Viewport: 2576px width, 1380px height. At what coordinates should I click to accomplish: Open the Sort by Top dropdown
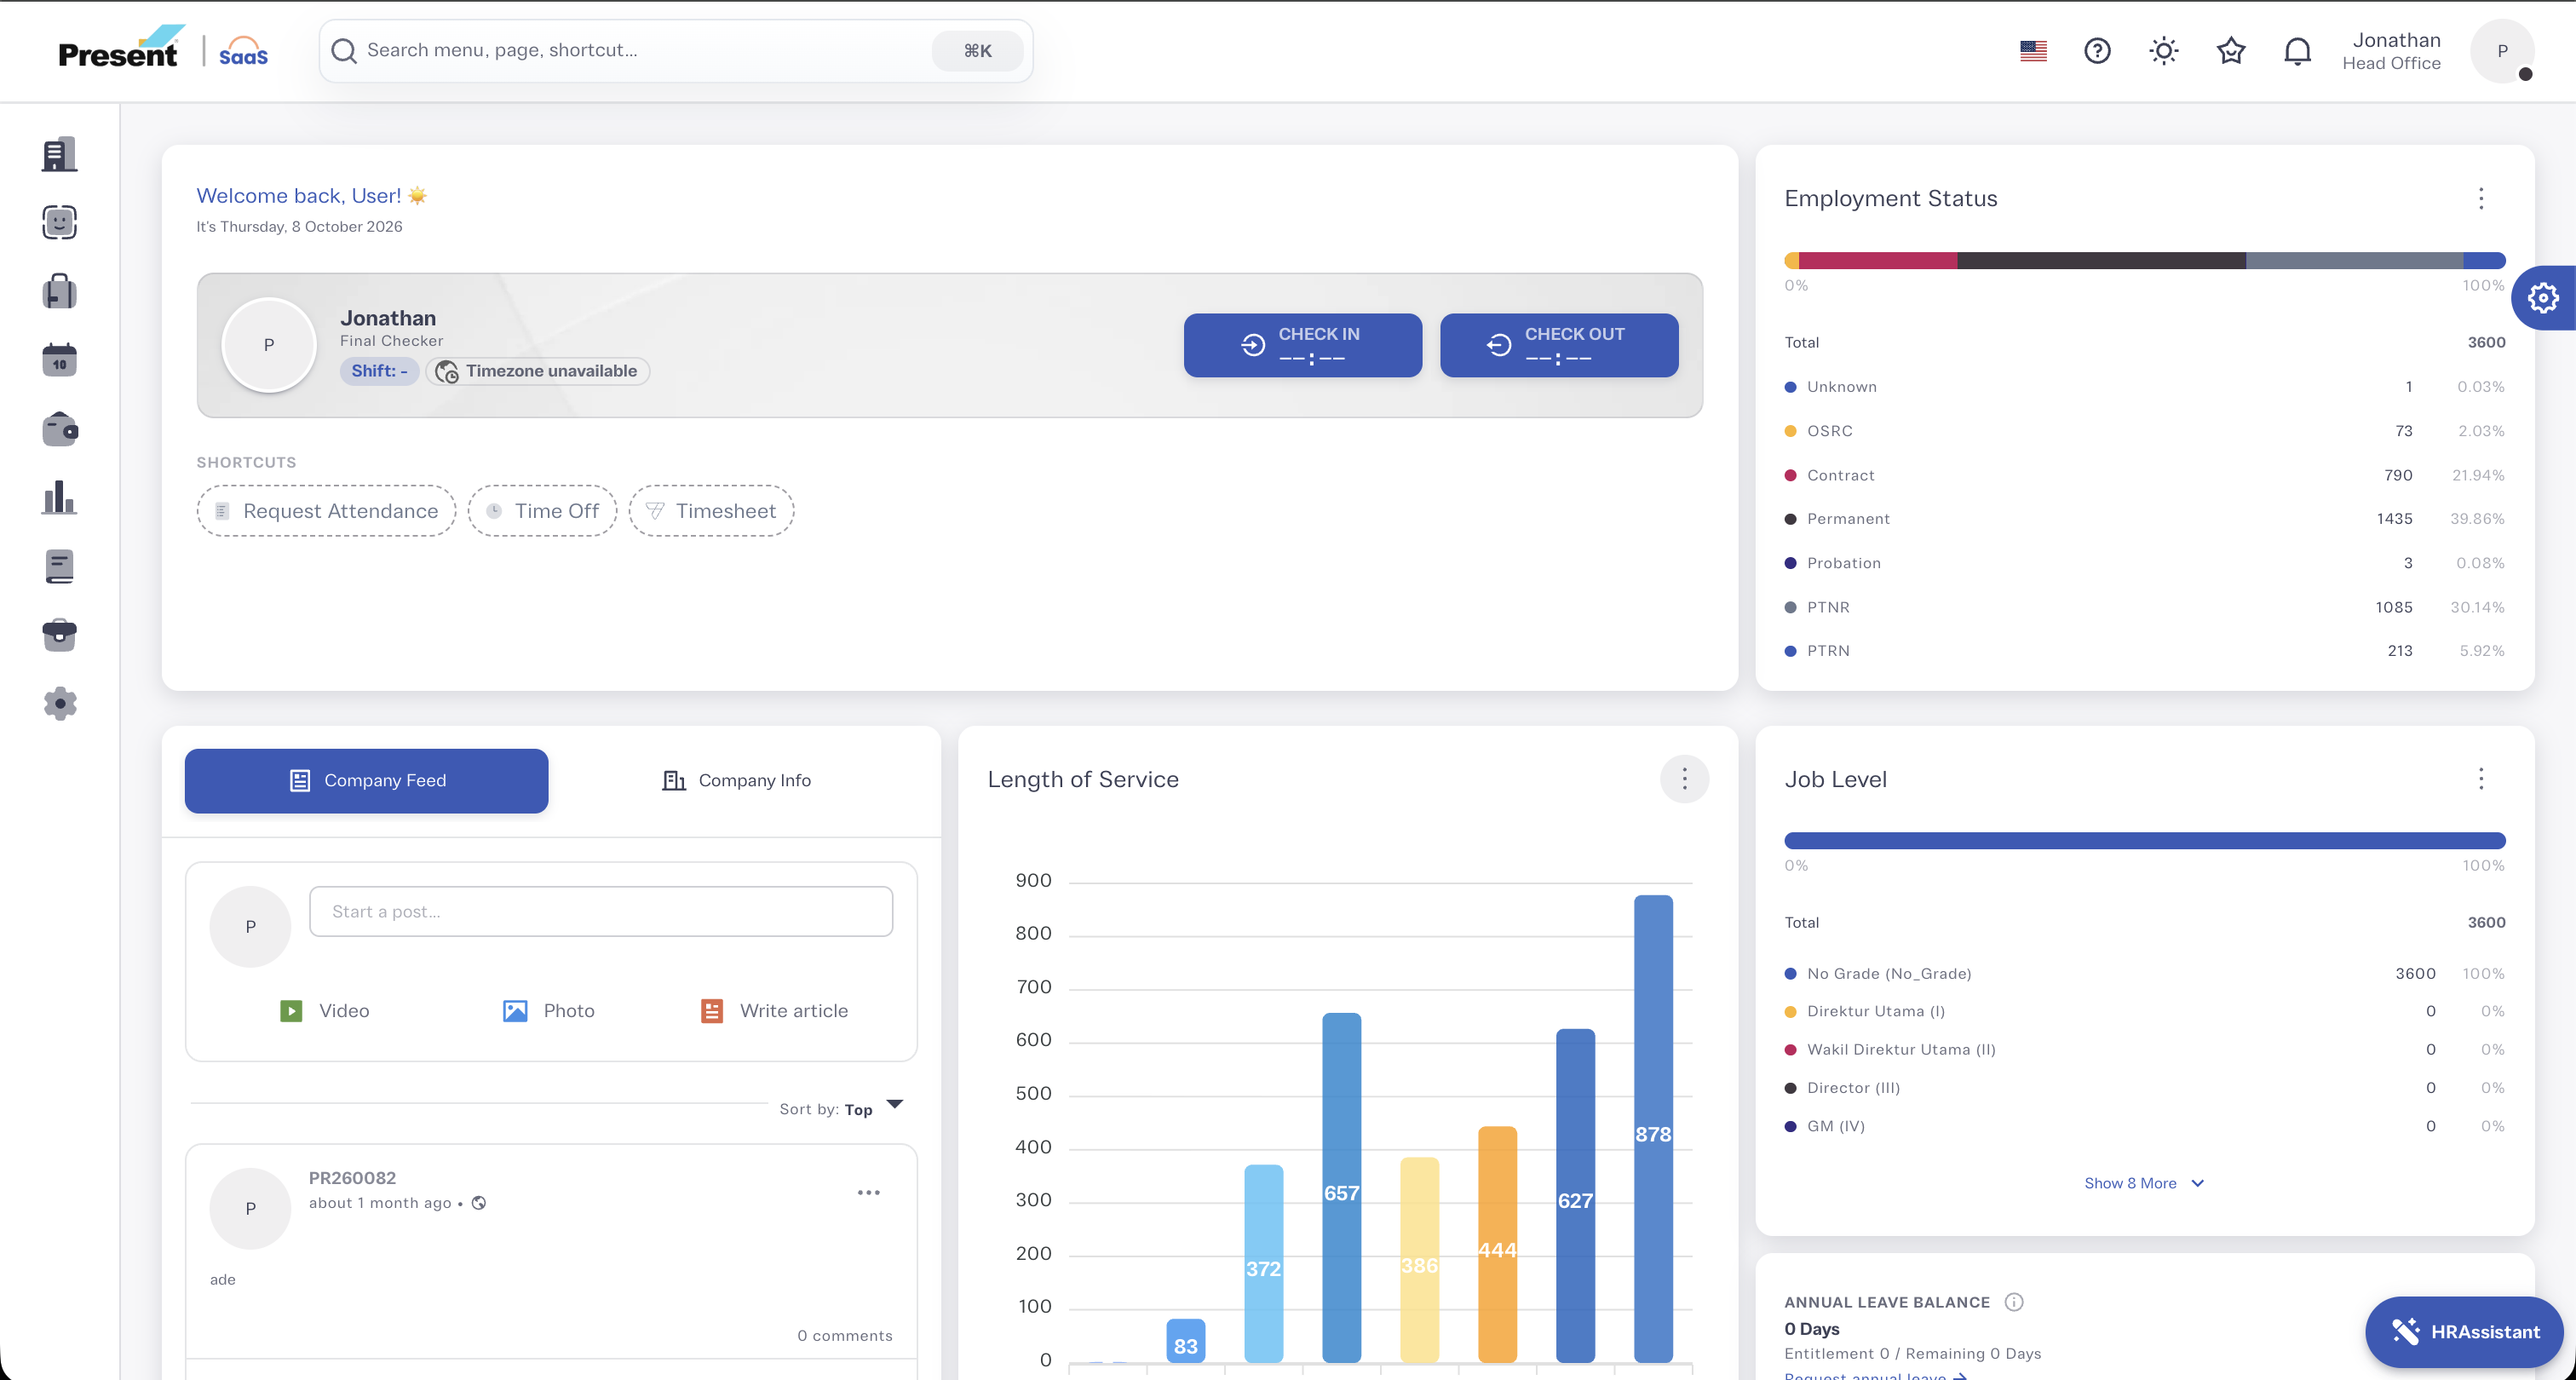pos(842,1108)
